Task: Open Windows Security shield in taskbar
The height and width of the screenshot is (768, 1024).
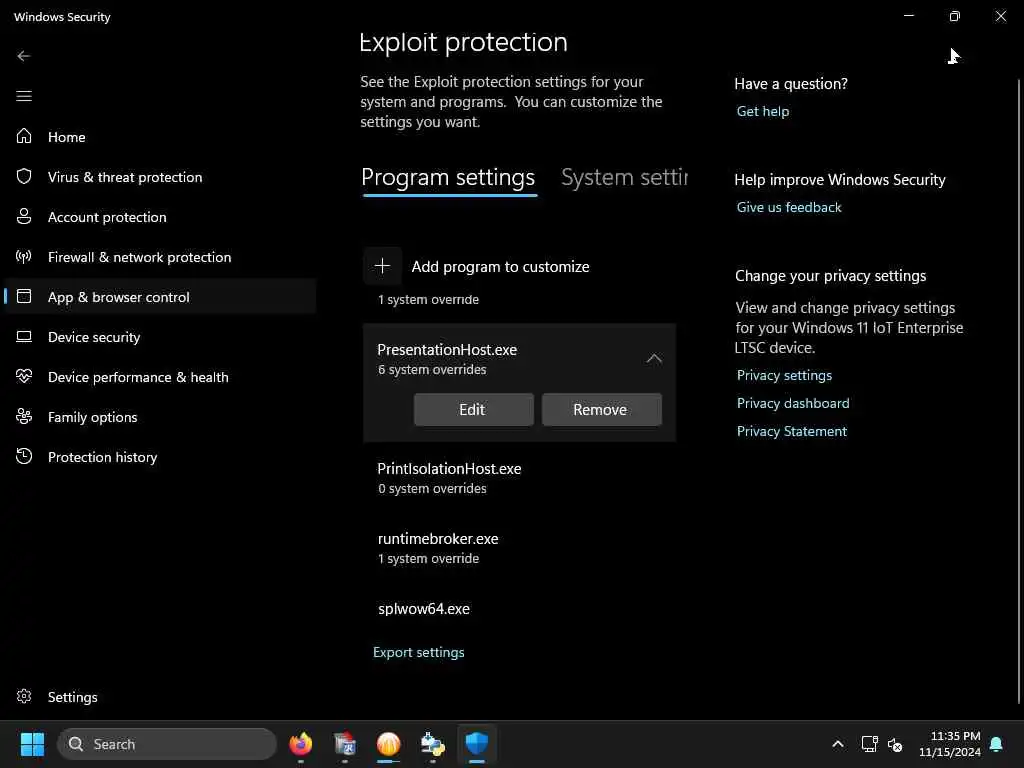Action: click(x=477, y=744)
